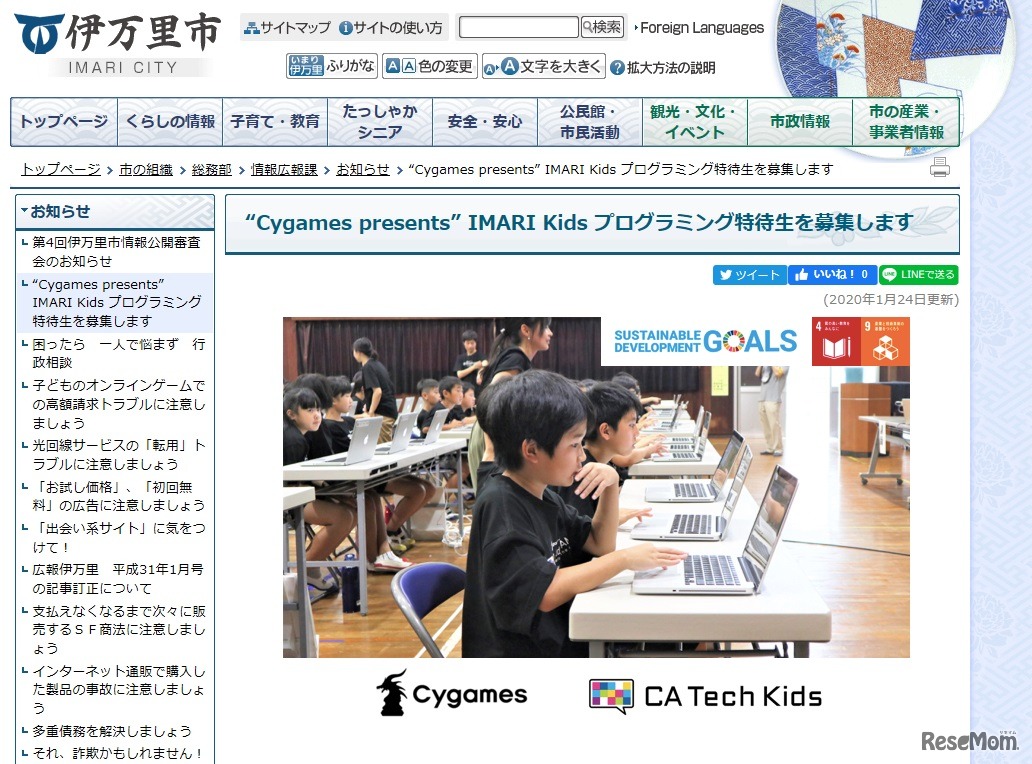Select トップページ in the navigation bar

62,120
